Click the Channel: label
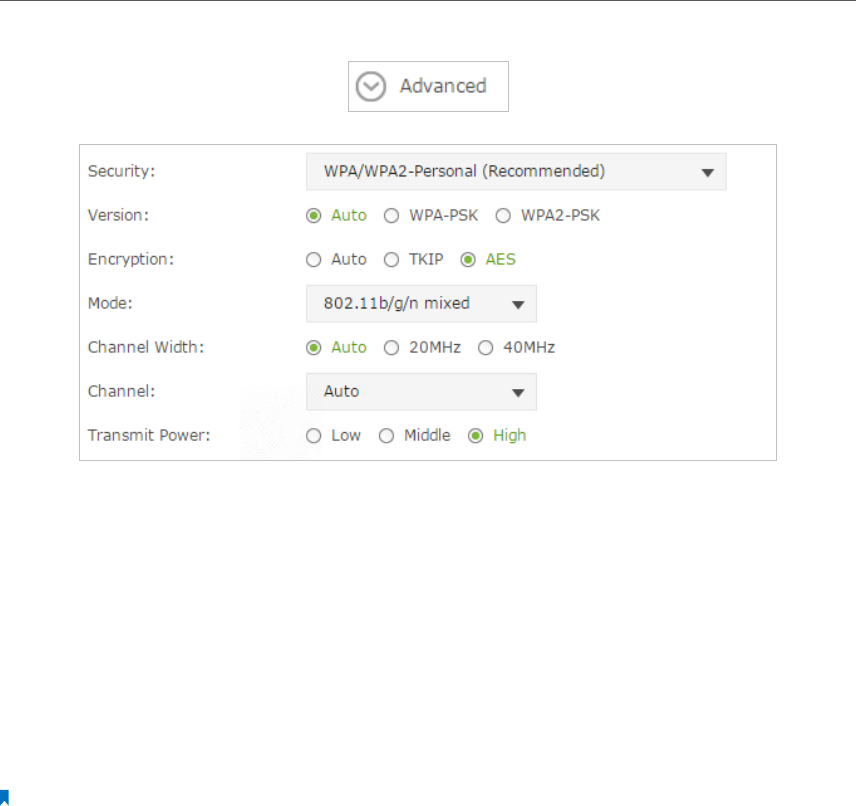 click(x=122, y=392)
